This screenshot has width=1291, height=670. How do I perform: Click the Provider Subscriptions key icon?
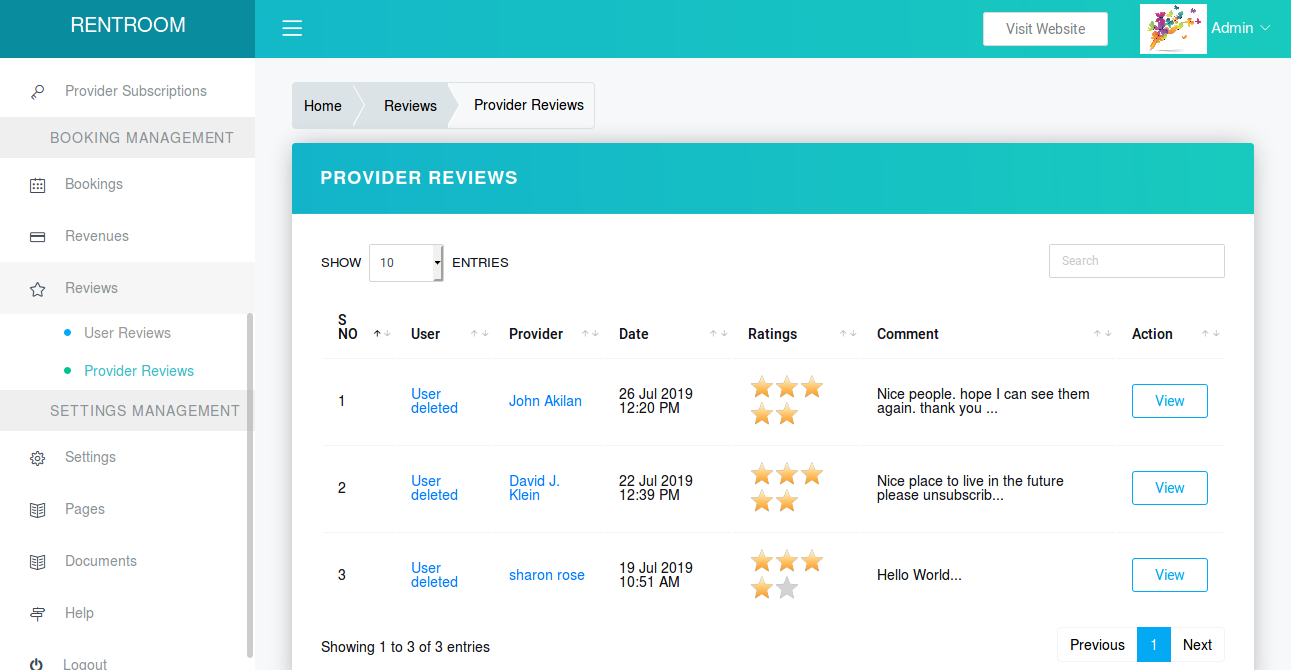click(37, 92)
